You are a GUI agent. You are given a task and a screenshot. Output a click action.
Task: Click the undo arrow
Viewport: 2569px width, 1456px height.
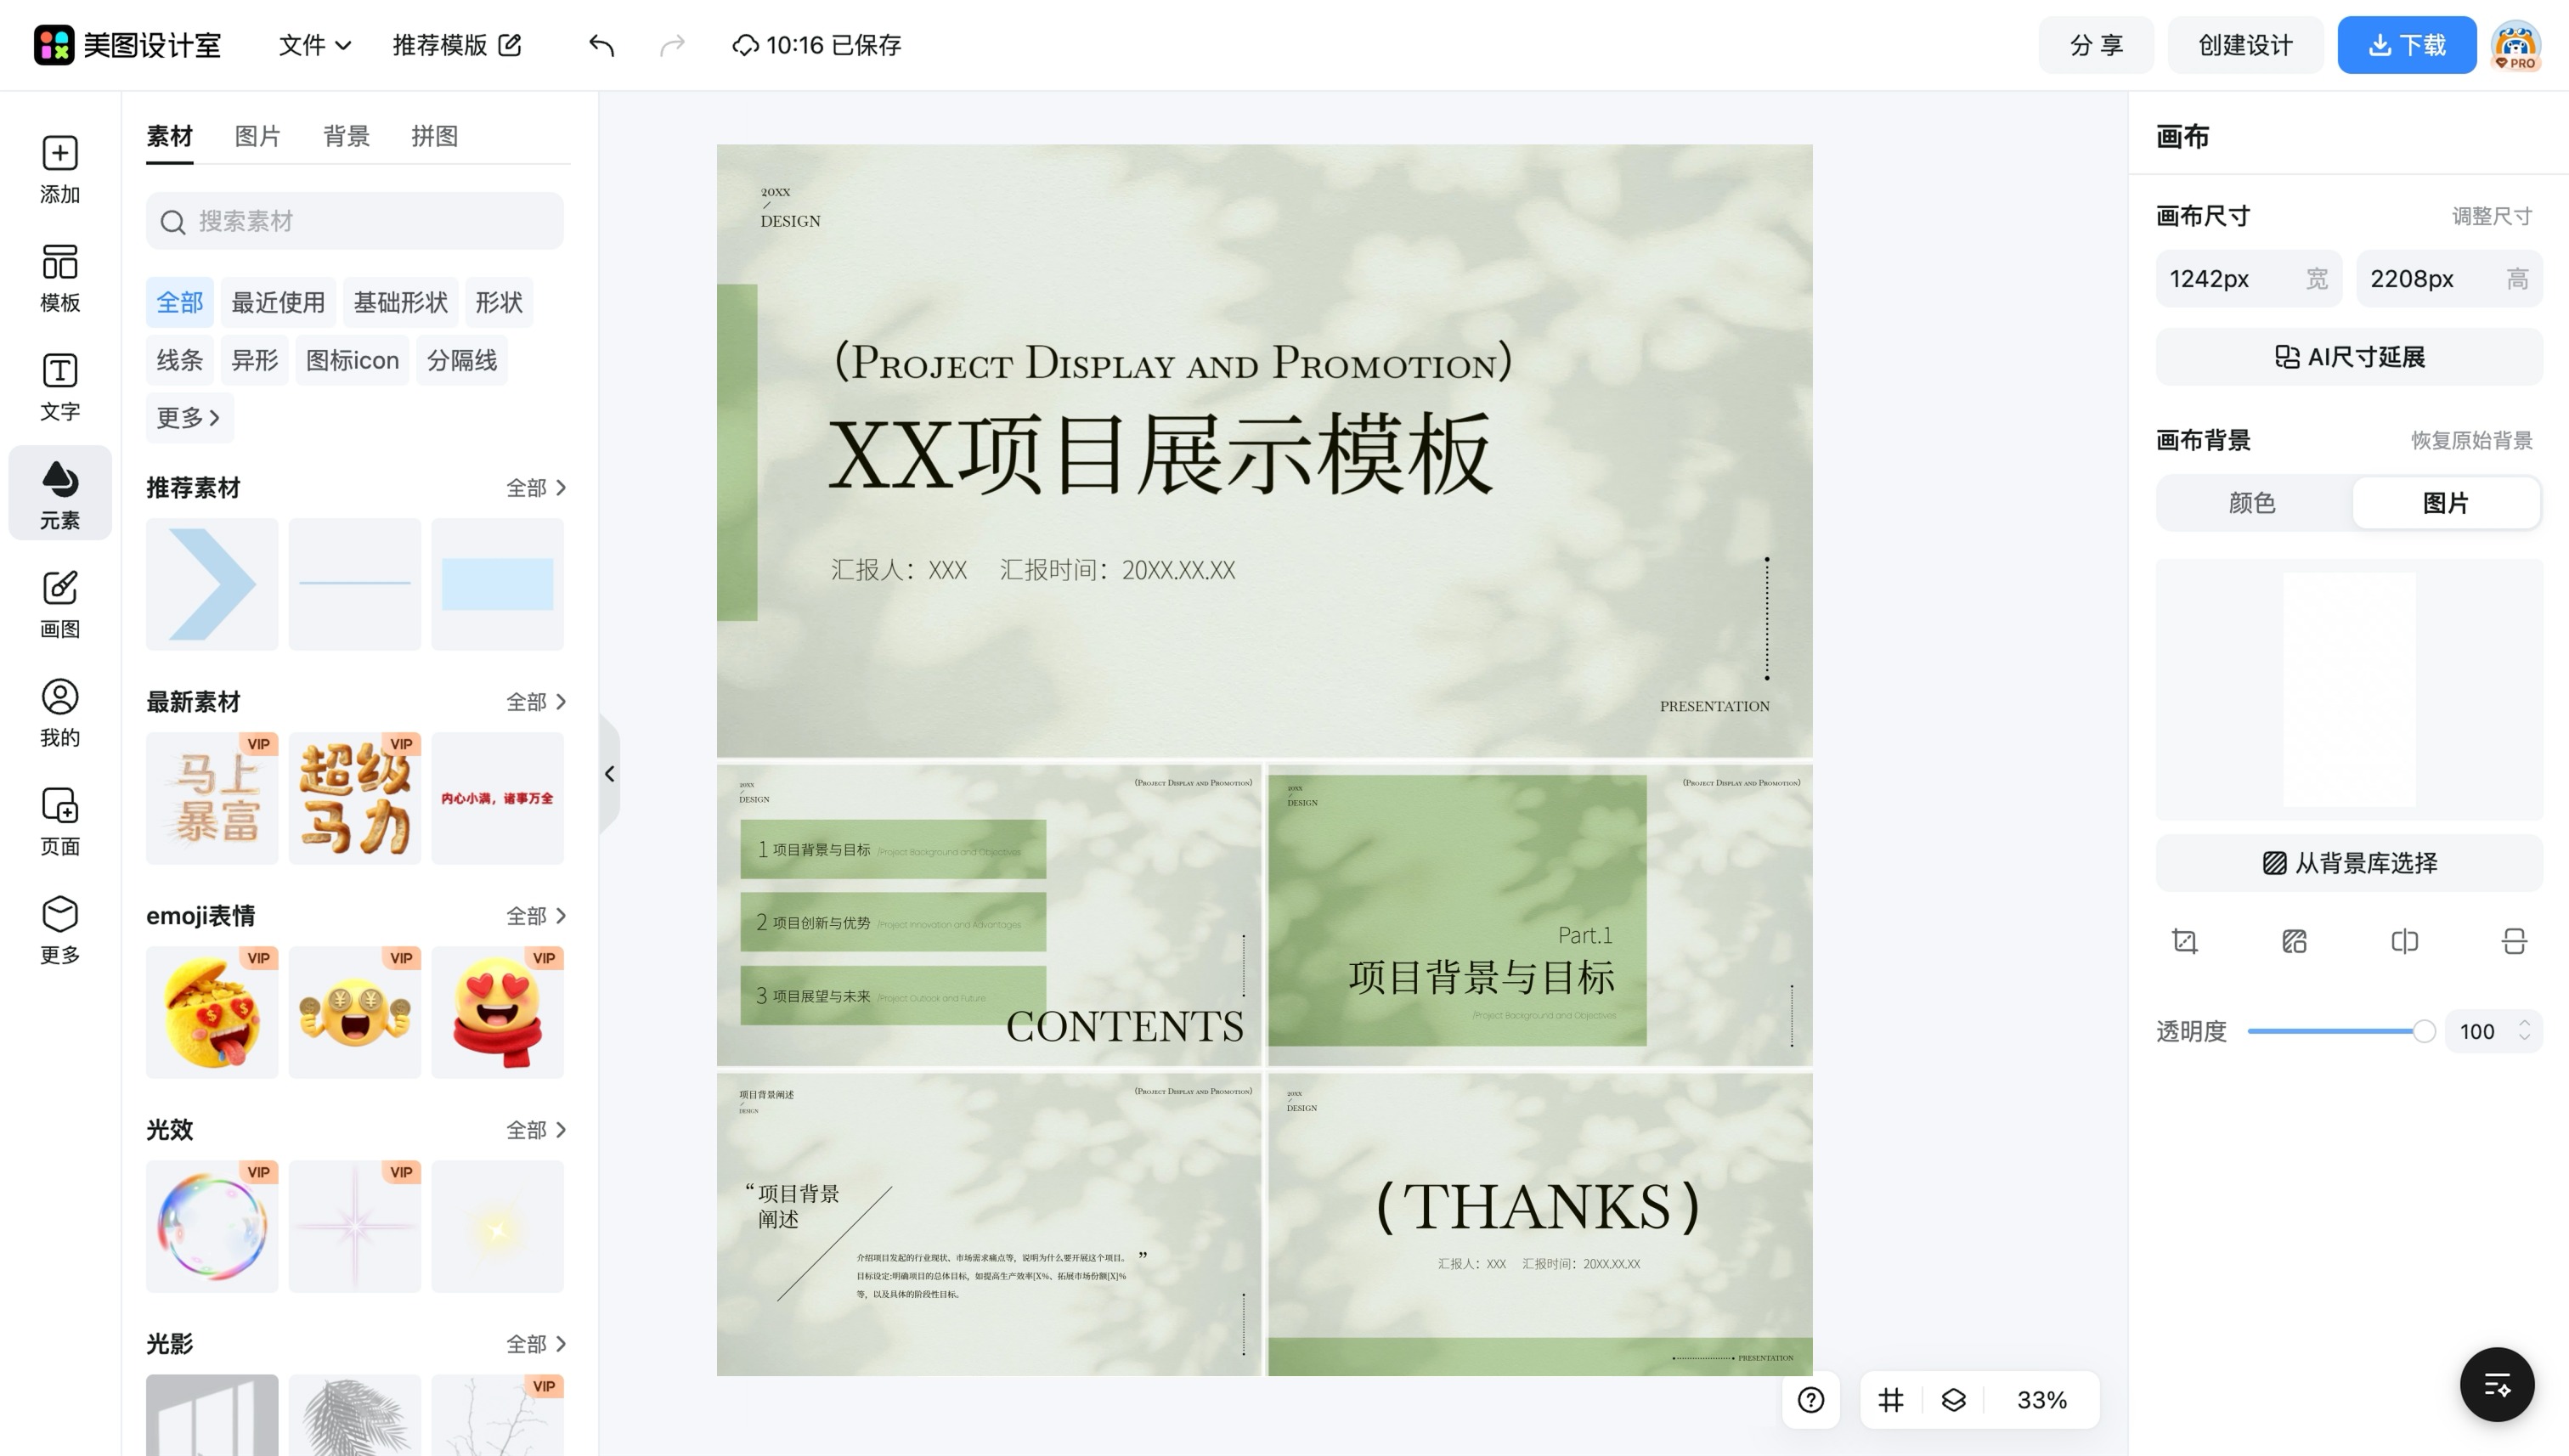pos(601,45)
